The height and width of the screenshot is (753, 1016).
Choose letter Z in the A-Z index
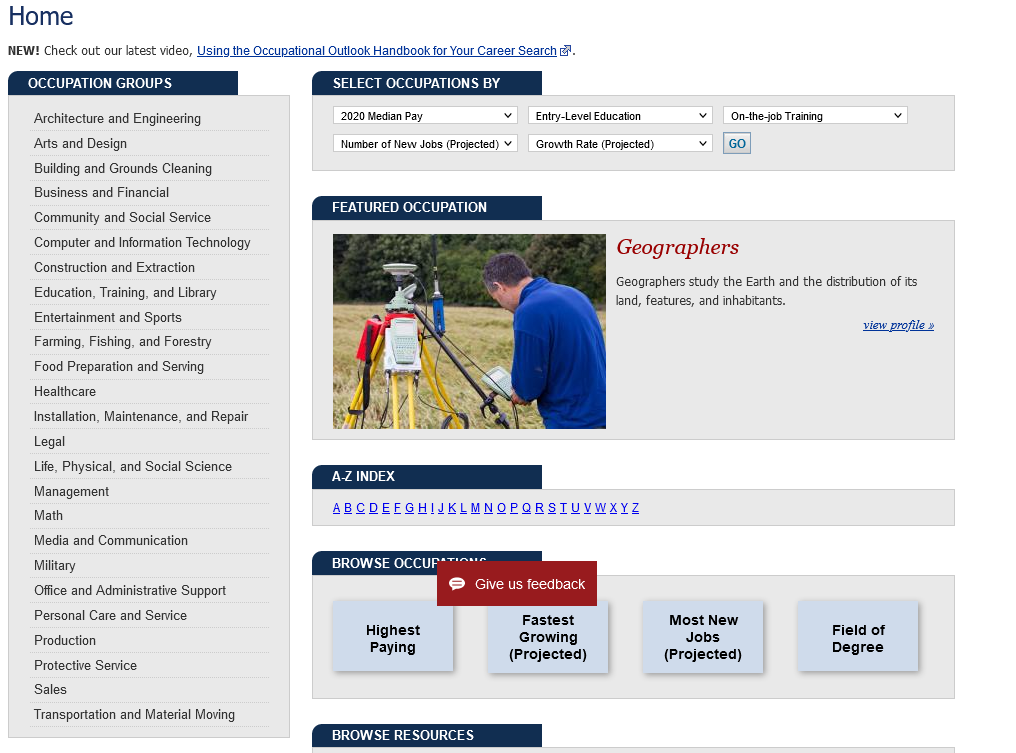pyautogui.click(x=636, y=508)
